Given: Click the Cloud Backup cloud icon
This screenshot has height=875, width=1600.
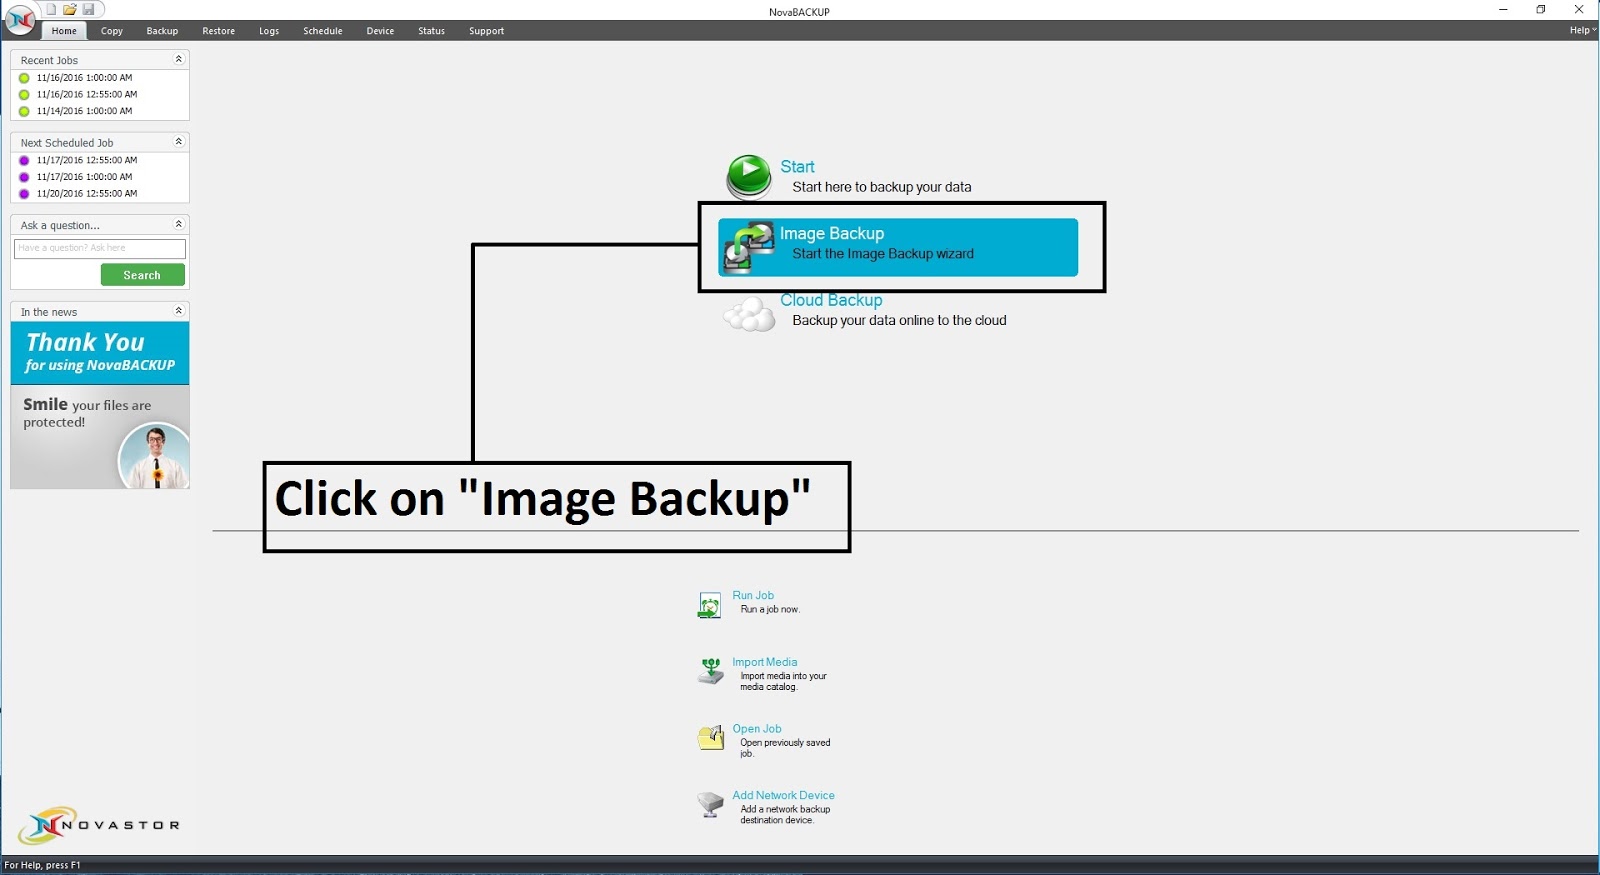Looking at the screenshot, I should 749,314.
